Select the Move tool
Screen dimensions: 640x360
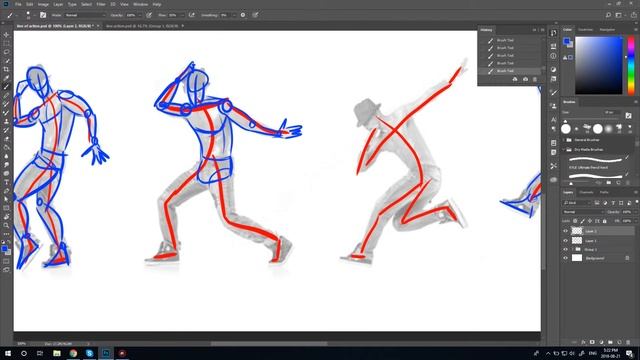tap(6, 35)
